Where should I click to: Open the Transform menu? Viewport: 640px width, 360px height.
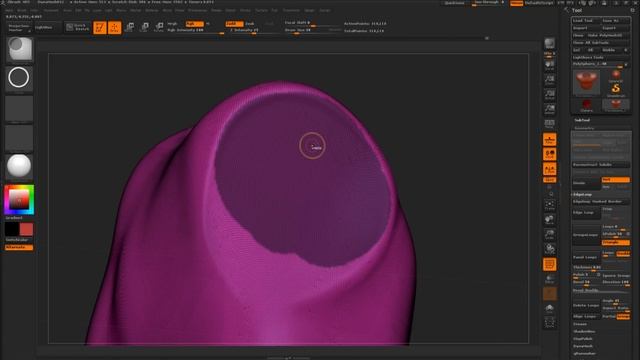pos(291,10)
